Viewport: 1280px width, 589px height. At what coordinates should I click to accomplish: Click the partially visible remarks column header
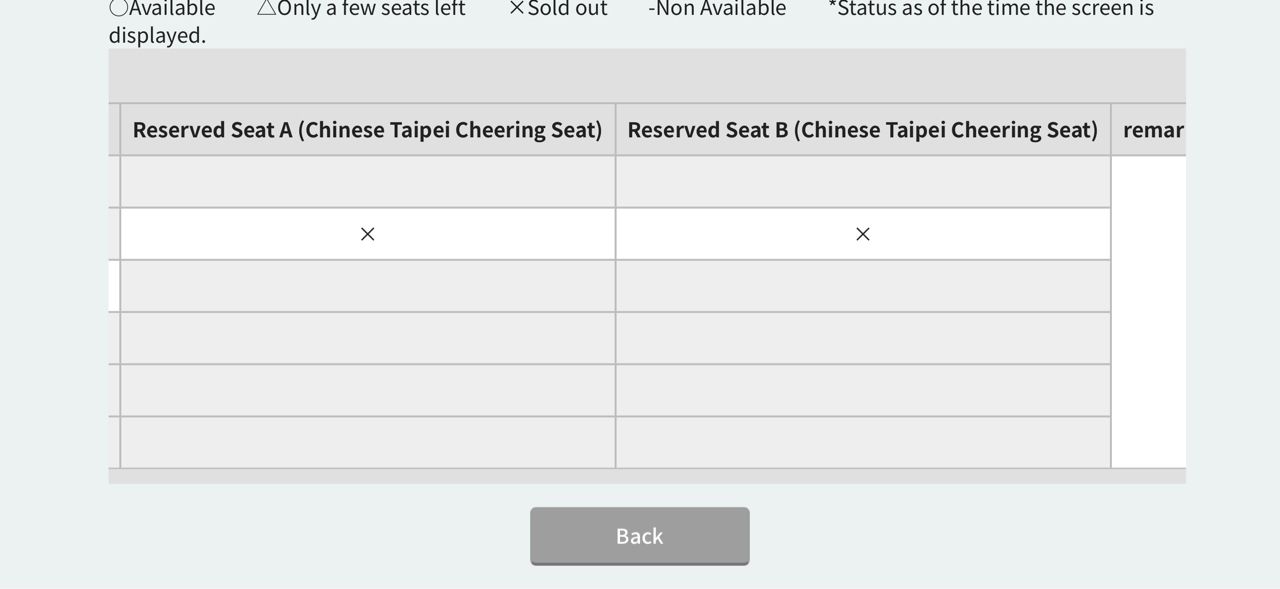pyautogui.click(x=1152, y=130)
